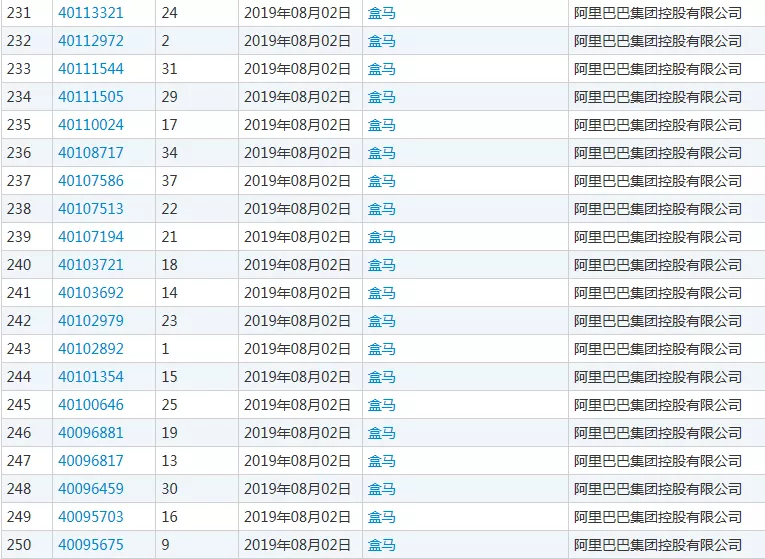Open registration number 40110024
The width and height of the screenshot is (765, 559).
(91, 125)
